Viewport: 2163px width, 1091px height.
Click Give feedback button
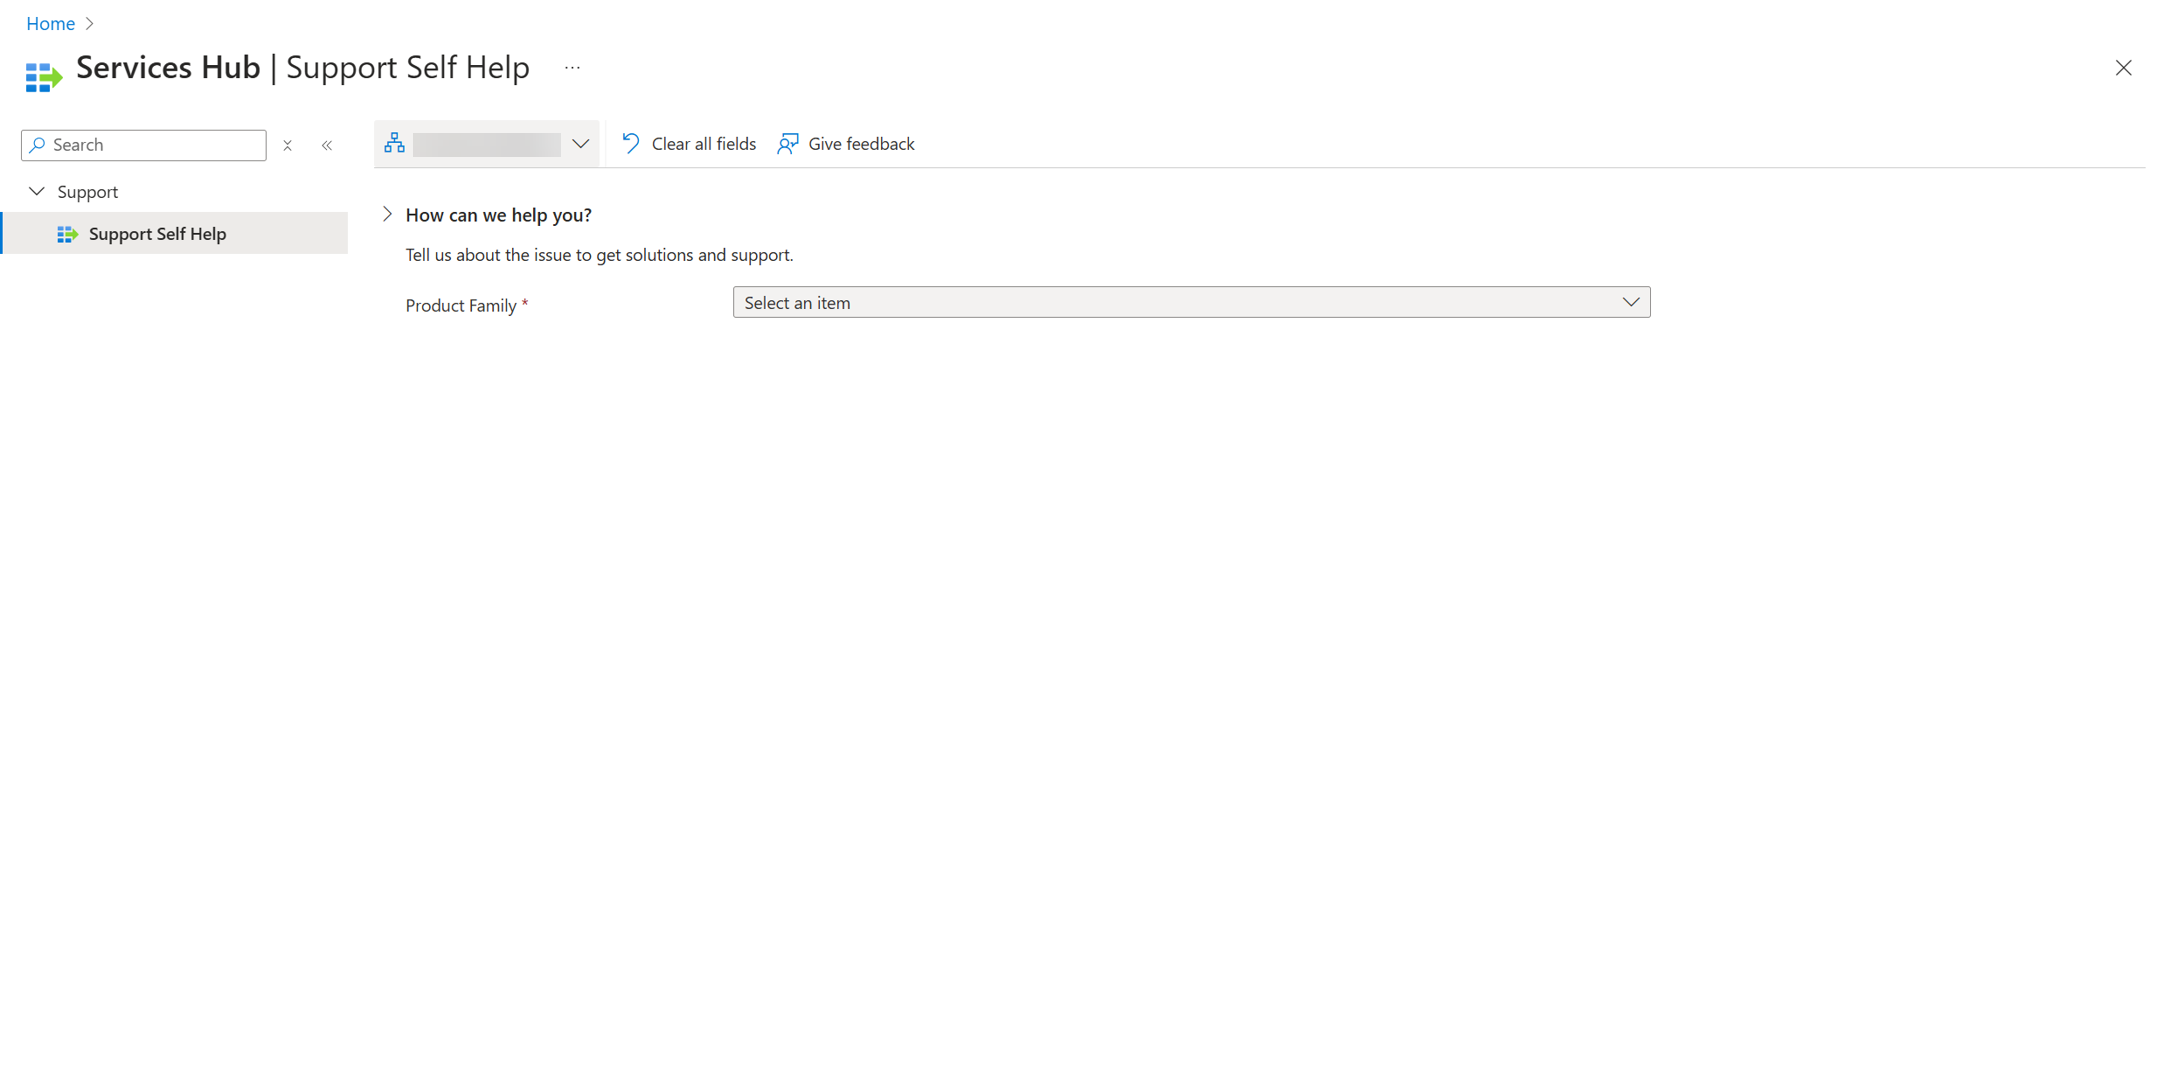pyautogui.click(x=846, y=144)
